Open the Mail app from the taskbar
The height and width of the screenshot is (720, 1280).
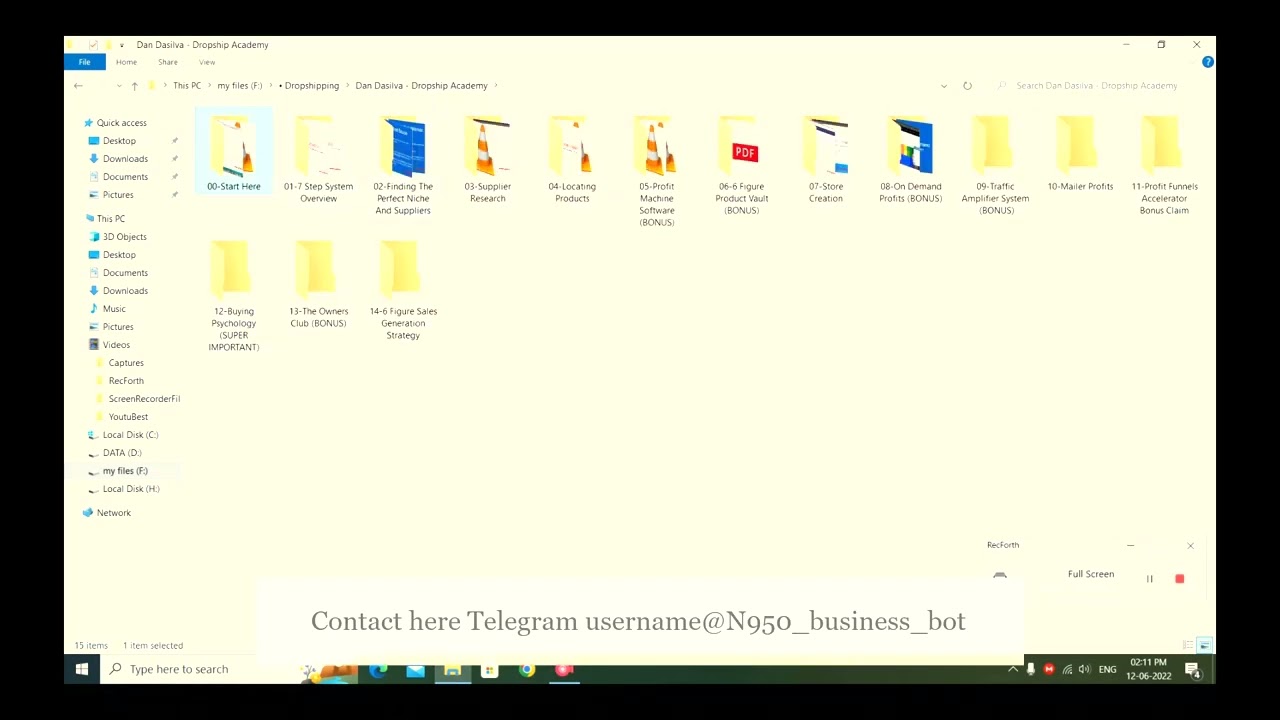415,670
